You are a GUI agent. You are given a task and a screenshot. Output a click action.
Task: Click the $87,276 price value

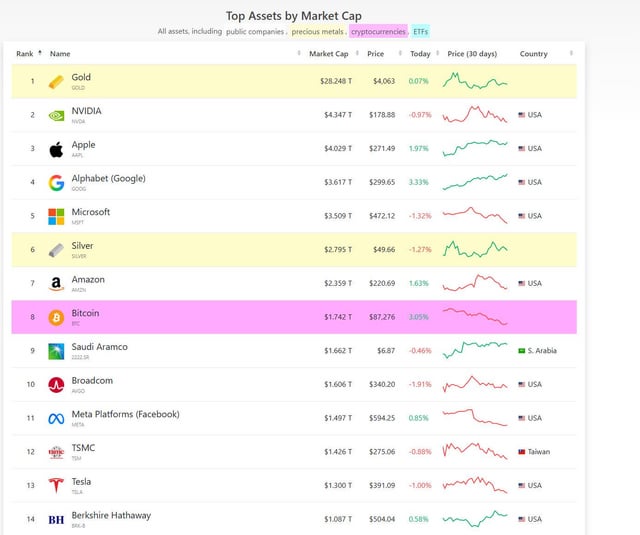point(382,317)
